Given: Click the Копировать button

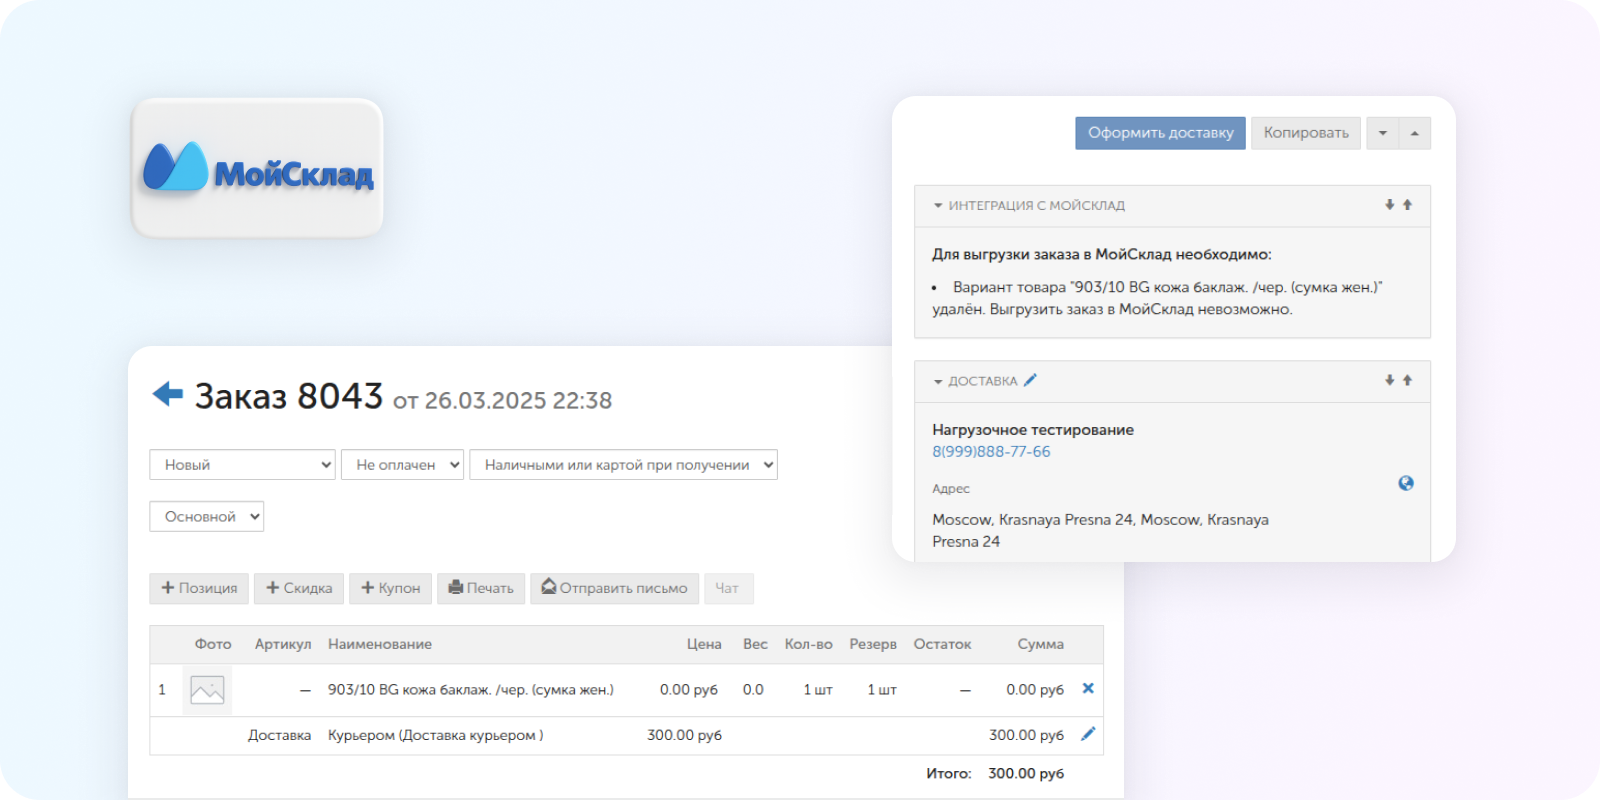Looking at the screenshot, I should click(1306, 133).
